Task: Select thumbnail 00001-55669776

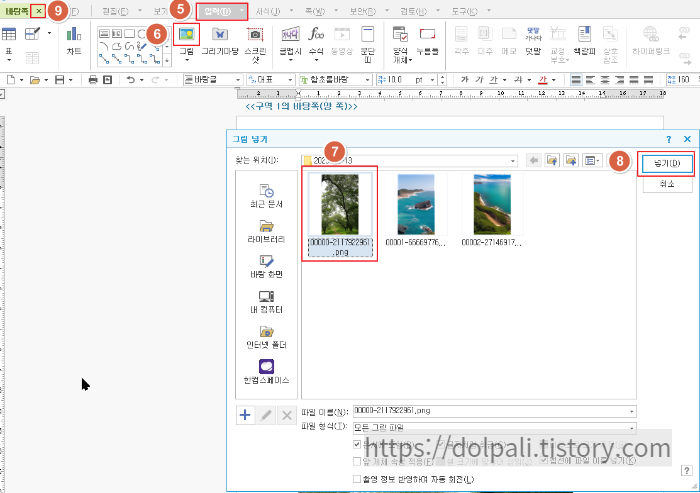Action: (x=416, y=210)
